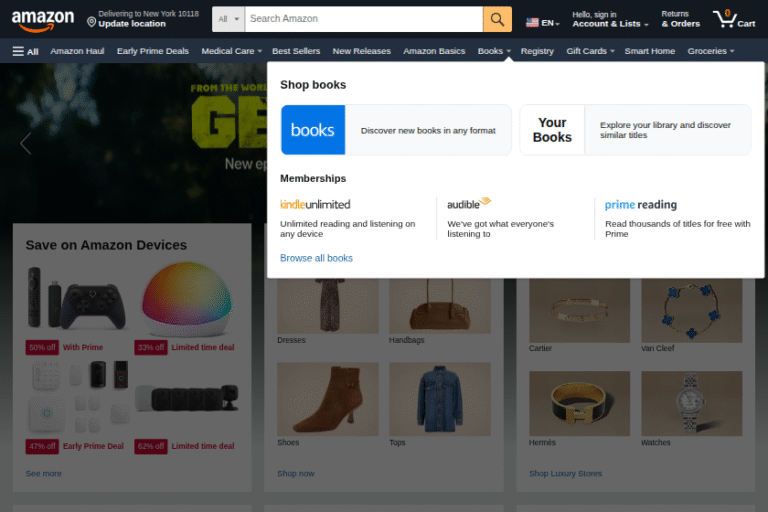768x512 pixels.
Task: Click the Prime Reading logo
Action: coord(640,204)
